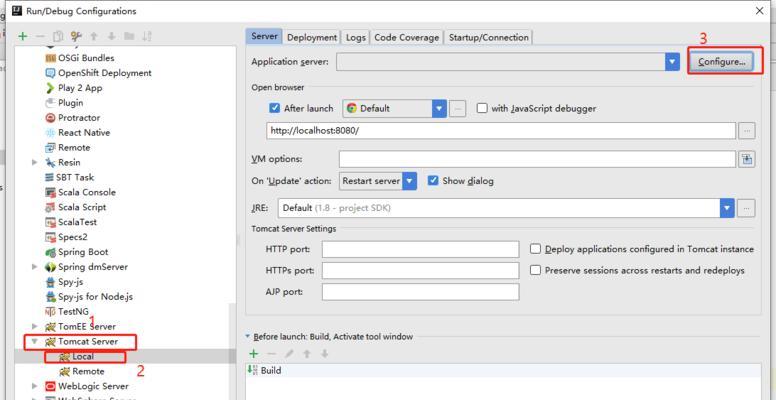Open the Code Coverage tab
The height and width of the screenshot is (400, 776).
pos(407,37)
